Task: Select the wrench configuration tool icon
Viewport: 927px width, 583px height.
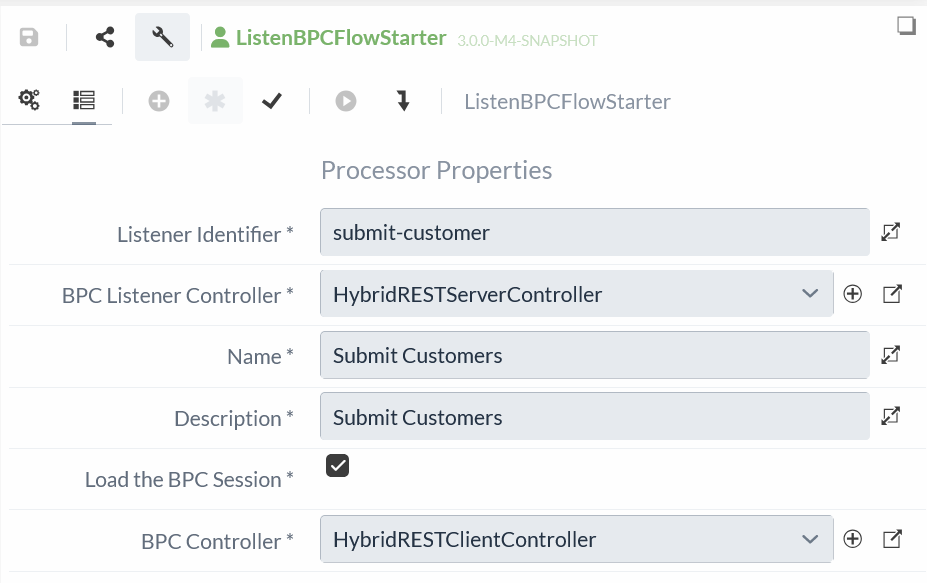Action: pyautogui.click(x=162, y=36)
